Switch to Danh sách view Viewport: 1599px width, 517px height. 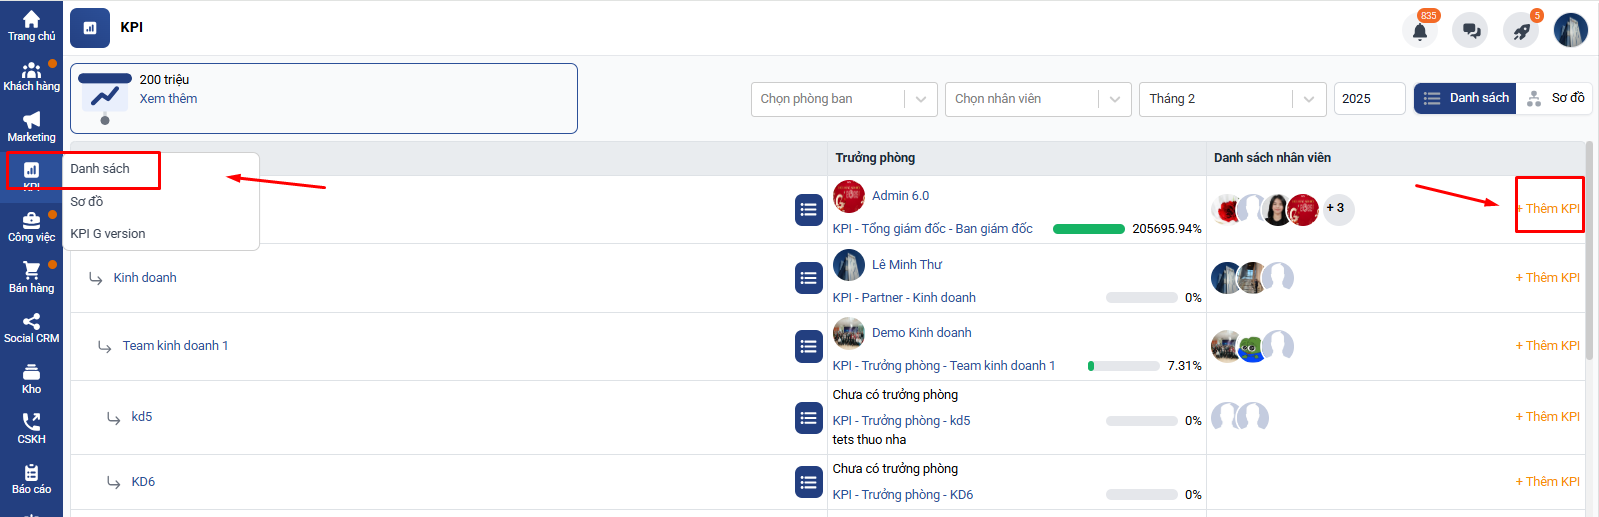1465,98
